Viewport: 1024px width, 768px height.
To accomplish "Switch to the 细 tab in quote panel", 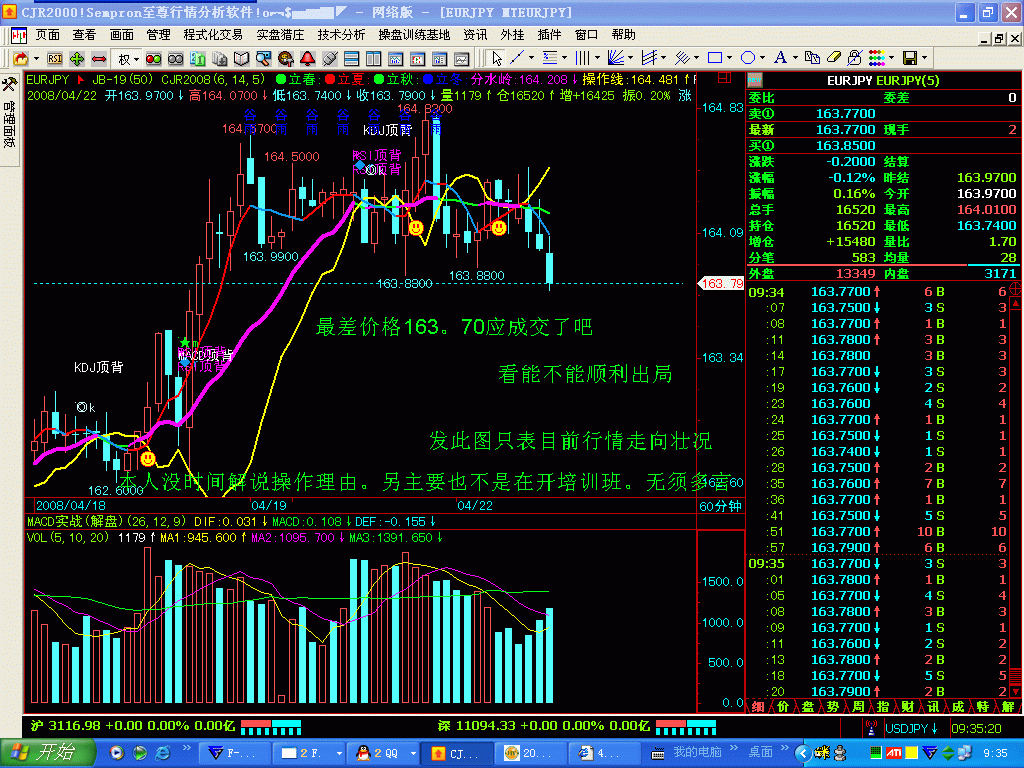I will click(x=758, y=707).
